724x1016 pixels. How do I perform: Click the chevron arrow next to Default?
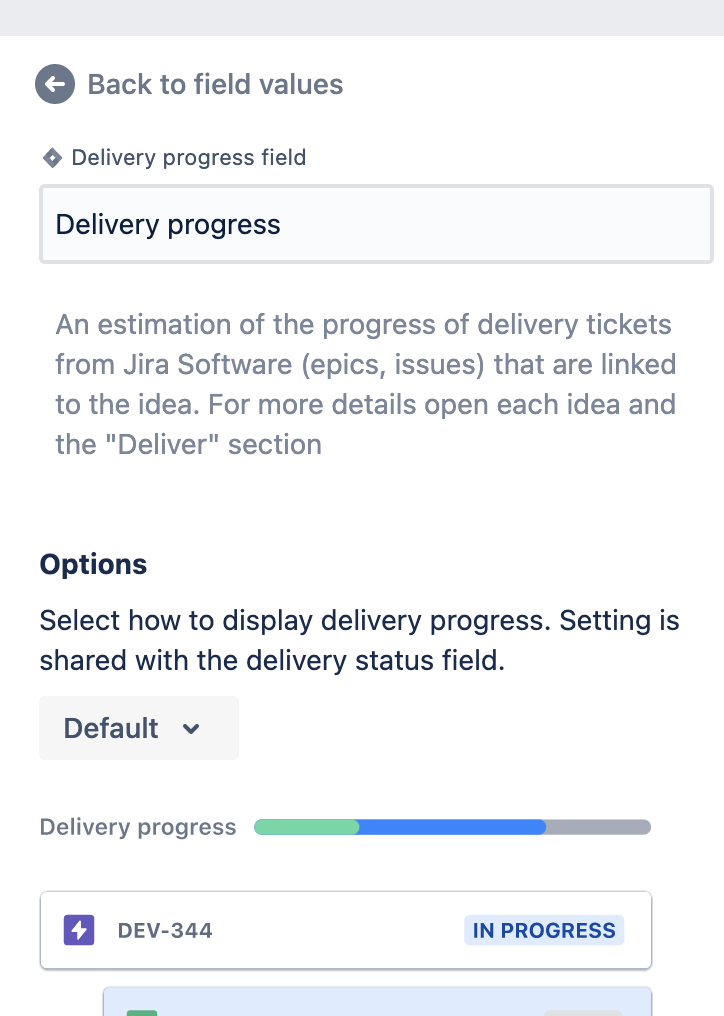click(191, 729)
